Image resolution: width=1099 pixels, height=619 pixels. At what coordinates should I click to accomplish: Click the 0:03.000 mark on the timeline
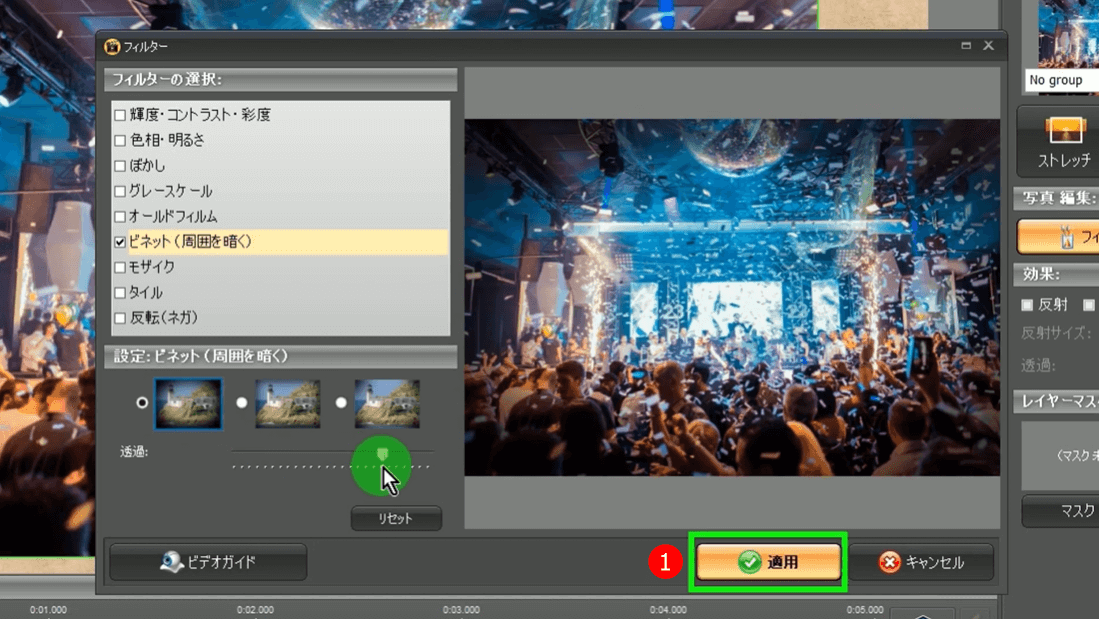tap(461, 609)
